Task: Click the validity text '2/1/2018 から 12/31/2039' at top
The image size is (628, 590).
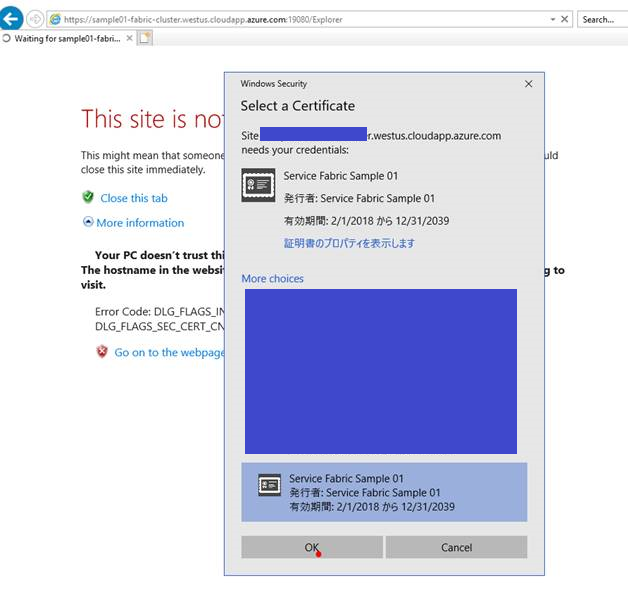Action: point(390,221)
